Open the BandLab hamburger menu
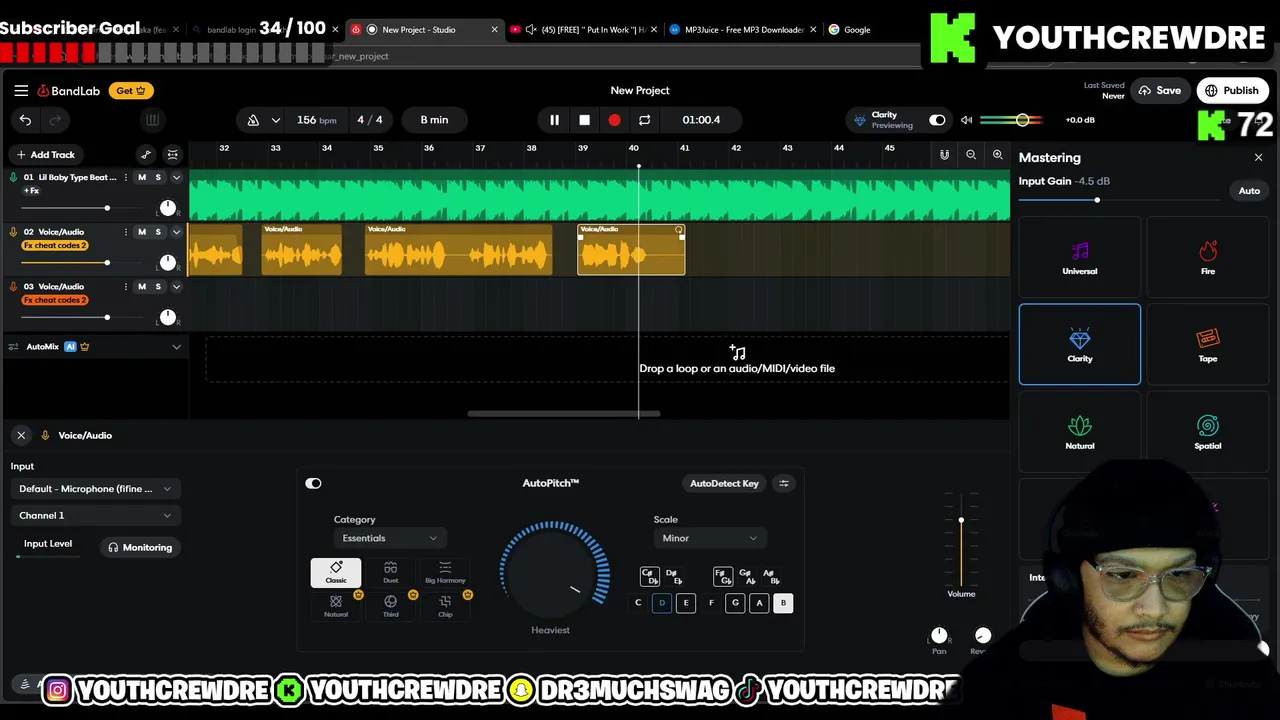 [21, 90]
